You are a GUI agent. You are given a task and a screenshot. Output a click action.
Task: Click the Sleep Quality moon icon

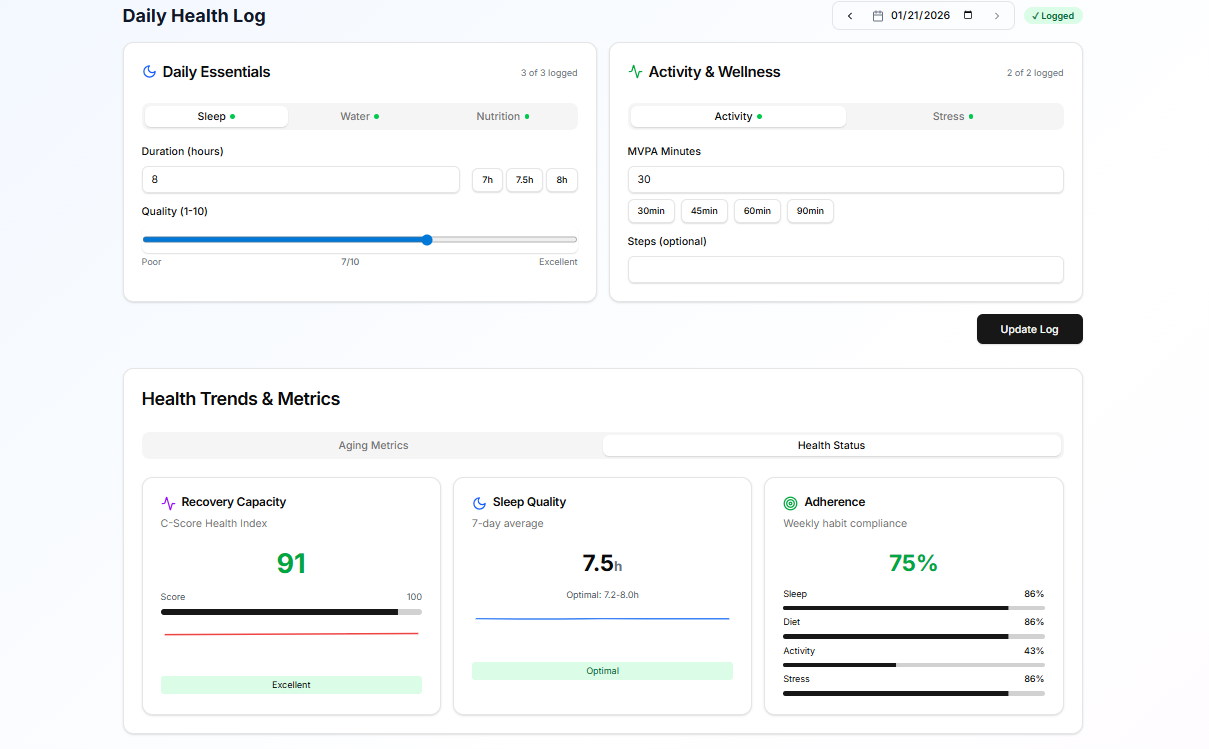480,503
